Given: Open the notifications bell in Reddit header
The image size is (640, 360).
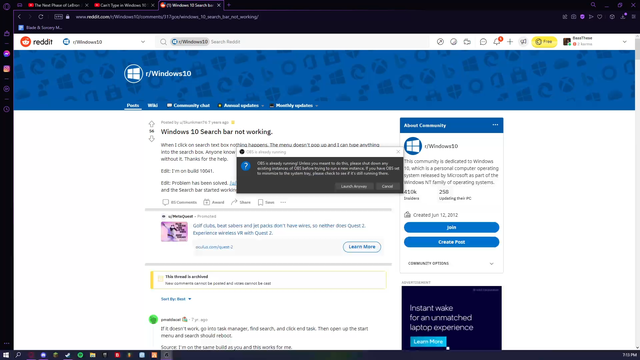Looking at the screenshot, I should coord(497,42).
